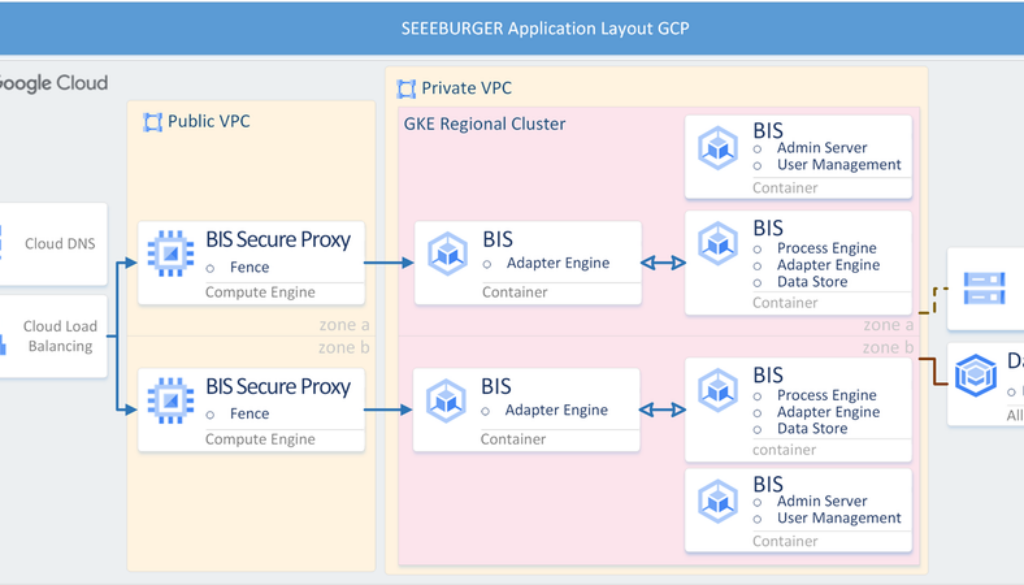Select the bottom Admin Server BIS cube icon
This screenshot has height=585, width=1024.
(x=717, y=501)
